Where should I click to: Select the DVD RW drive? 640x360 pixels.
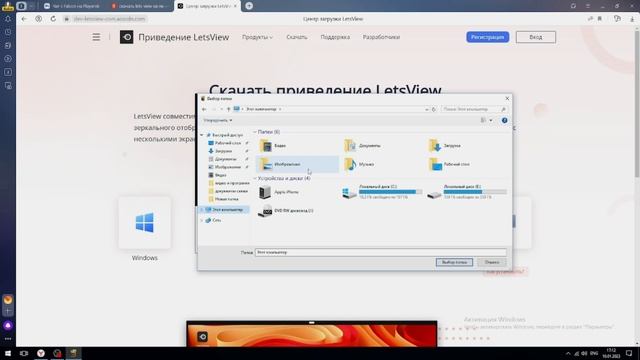286,211
